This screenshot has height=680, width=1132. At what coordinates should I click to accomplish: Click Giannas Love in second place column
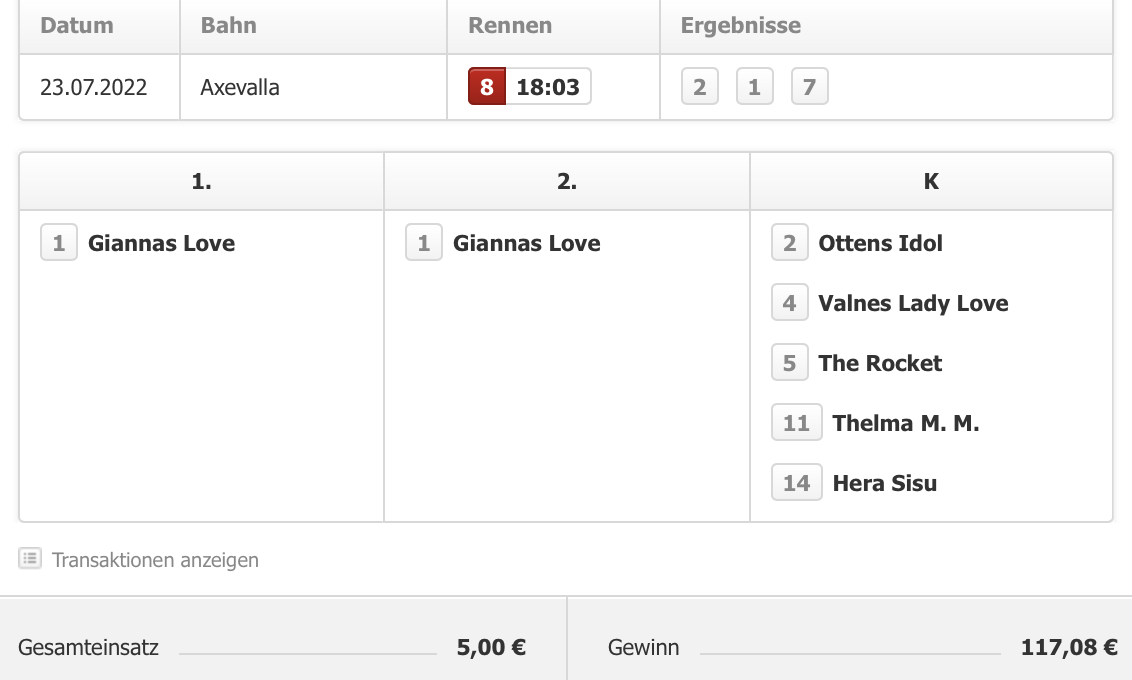526,243
